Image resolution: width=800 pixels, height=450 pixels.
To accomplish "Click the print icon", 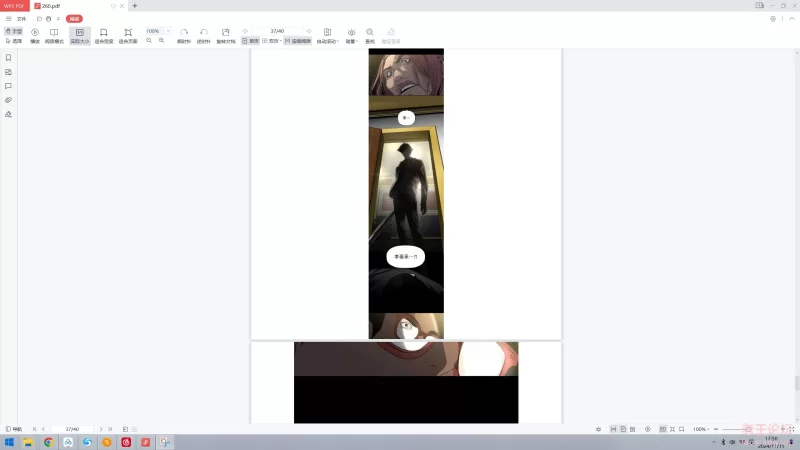I will (x=48, y=19).
